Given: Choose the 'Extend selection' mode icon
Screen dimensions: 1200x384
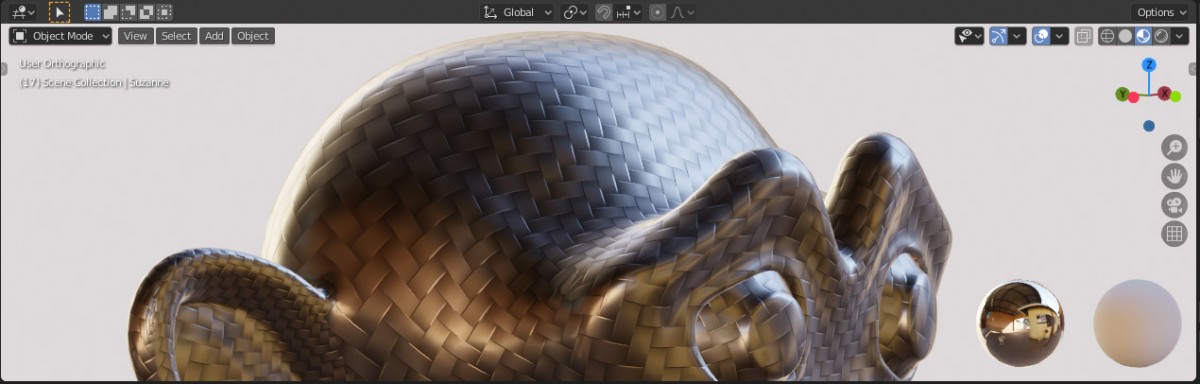Looking at the screenshot, I should (x=110, y=12).
